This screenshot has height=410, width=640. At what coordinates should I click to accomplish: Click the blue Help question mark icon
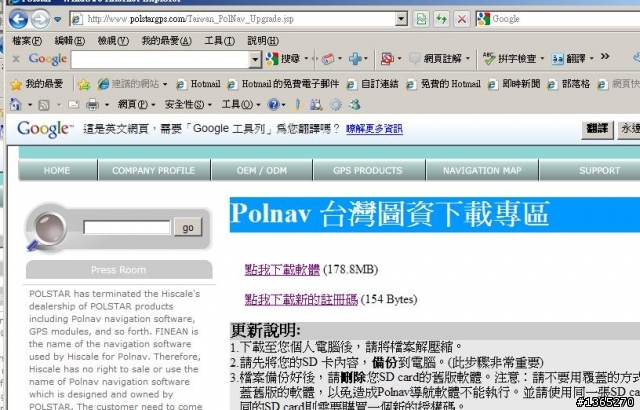[273, 105]
